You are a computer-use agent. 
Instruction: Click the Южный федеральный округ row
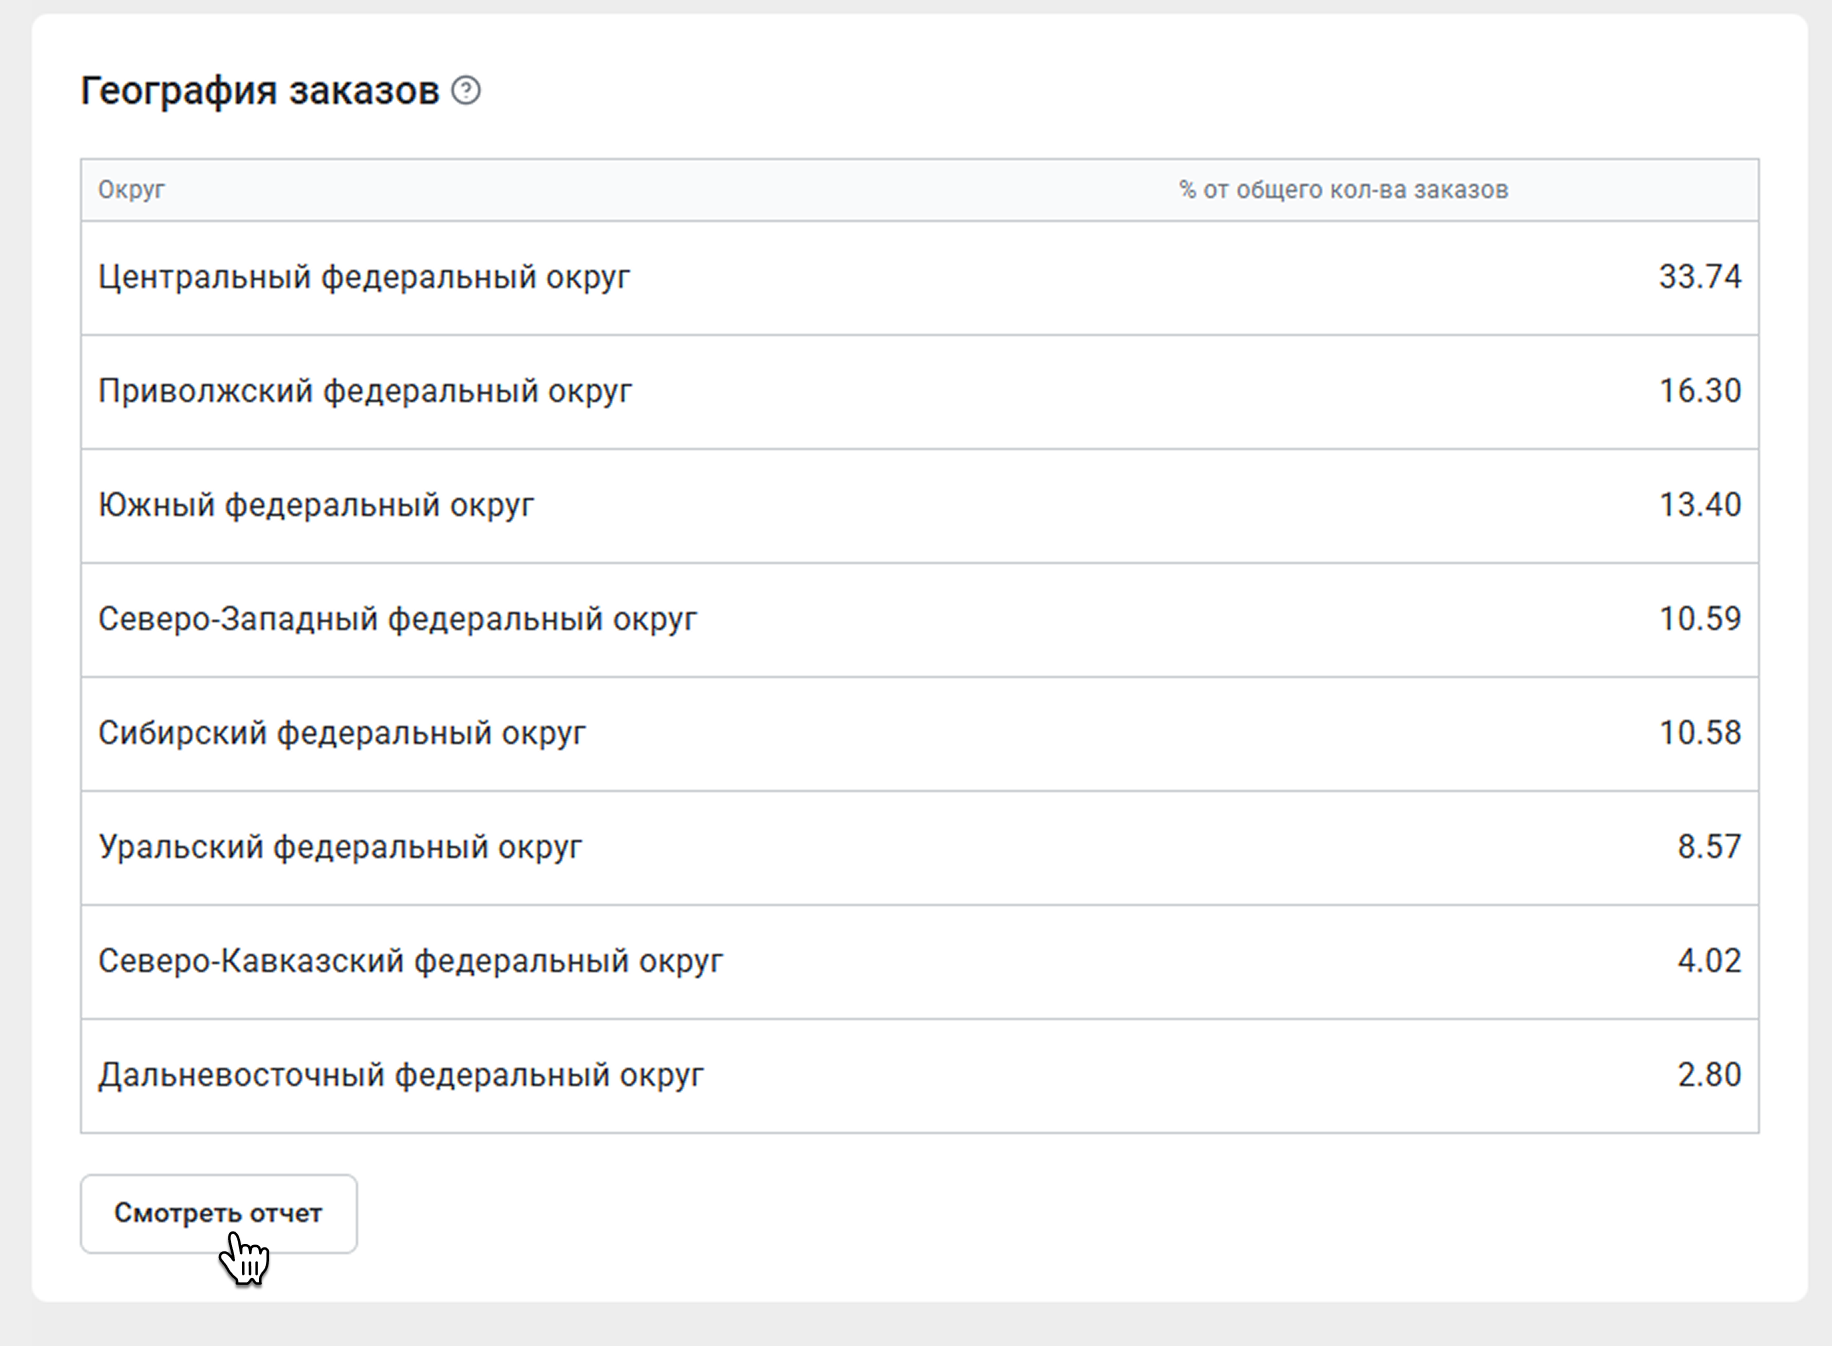316,505
